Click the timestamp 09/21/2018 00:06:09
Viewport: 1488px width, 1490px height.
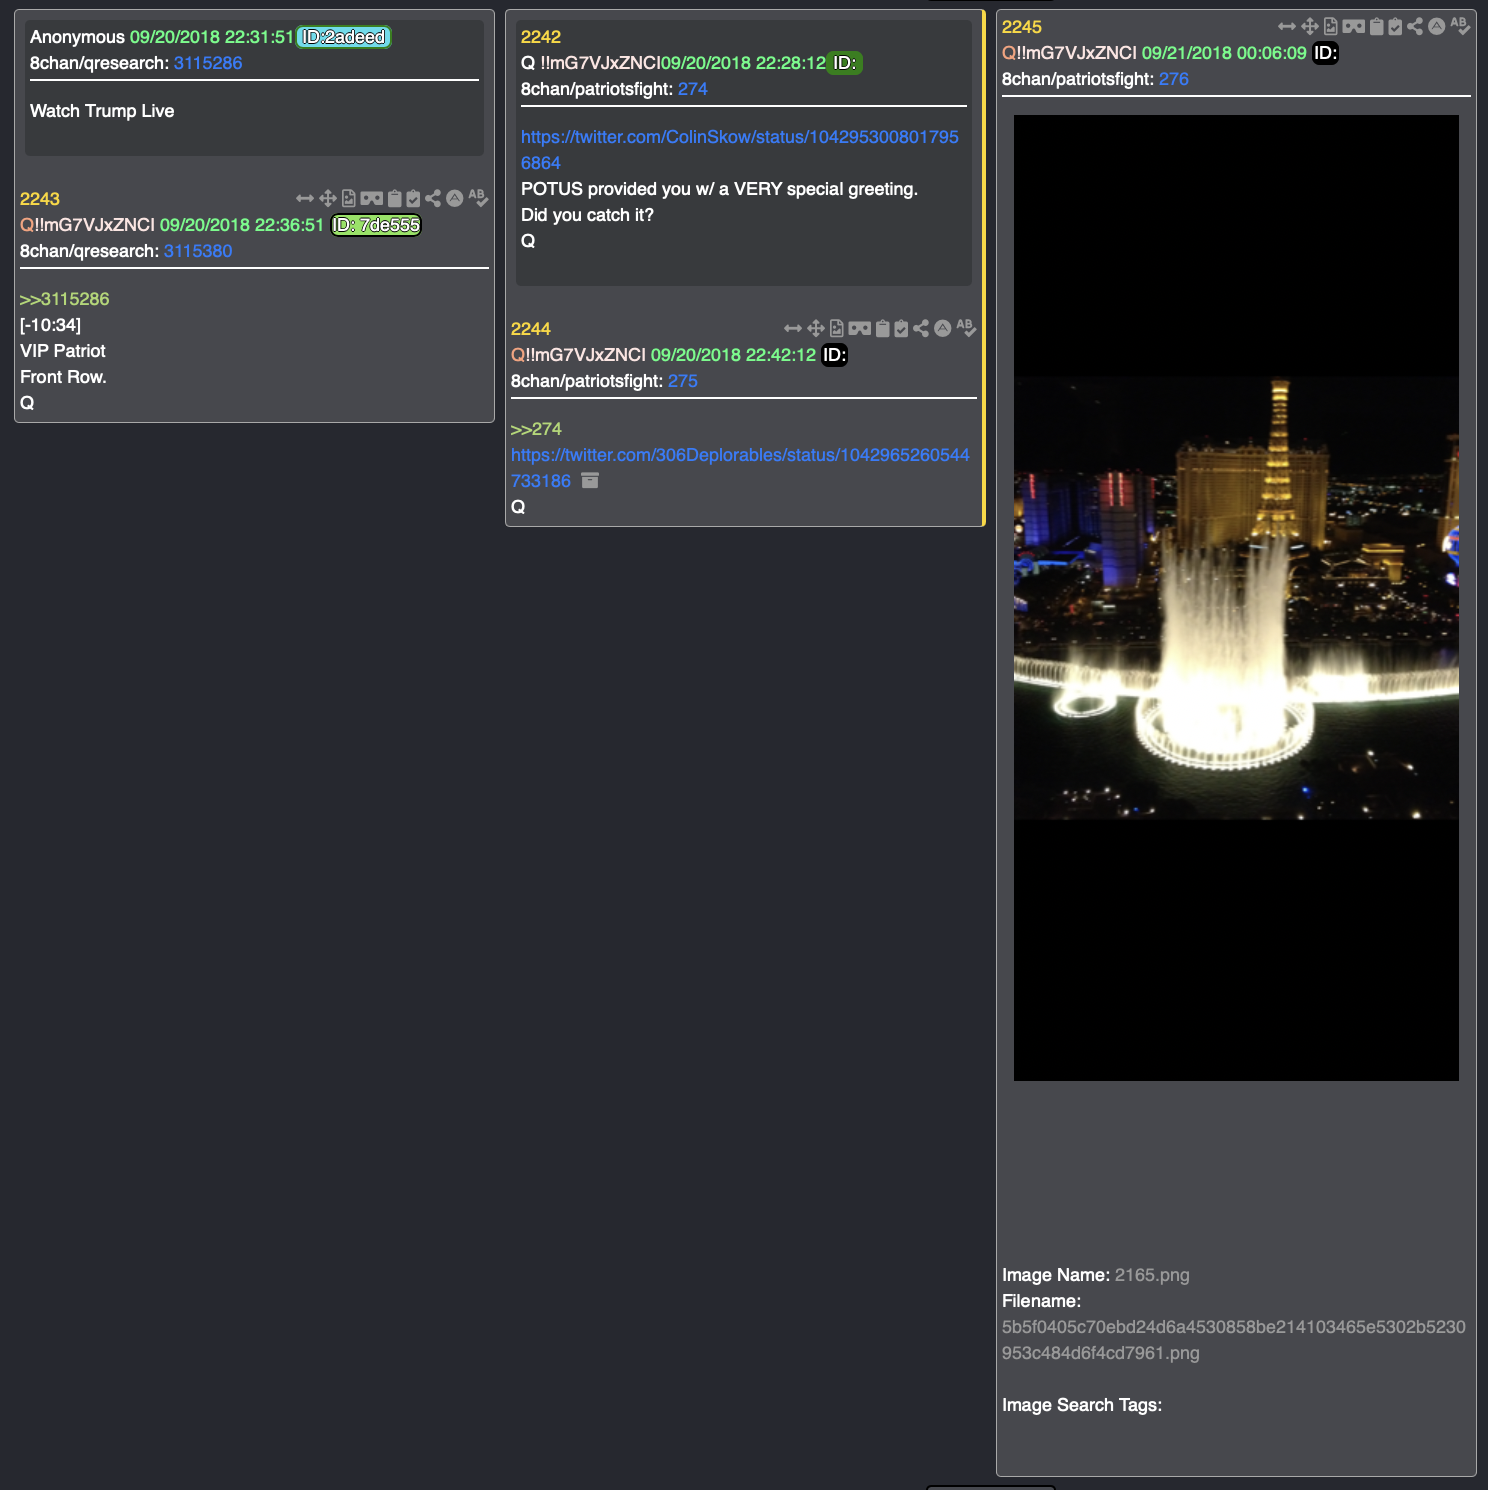click(x=1224, y=53)
